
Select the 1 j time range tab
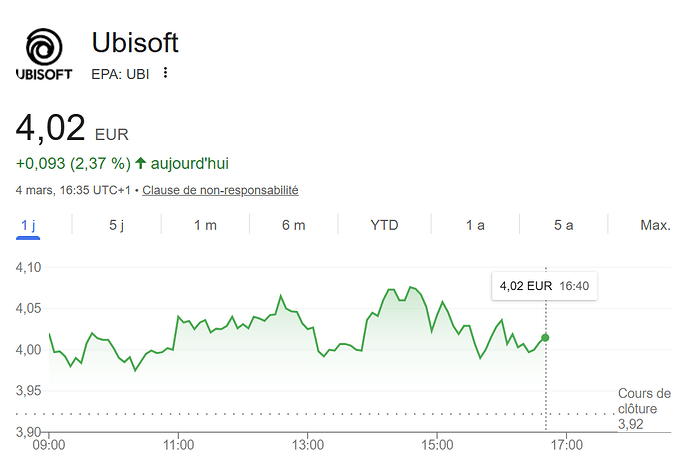(x=28, y=225)
